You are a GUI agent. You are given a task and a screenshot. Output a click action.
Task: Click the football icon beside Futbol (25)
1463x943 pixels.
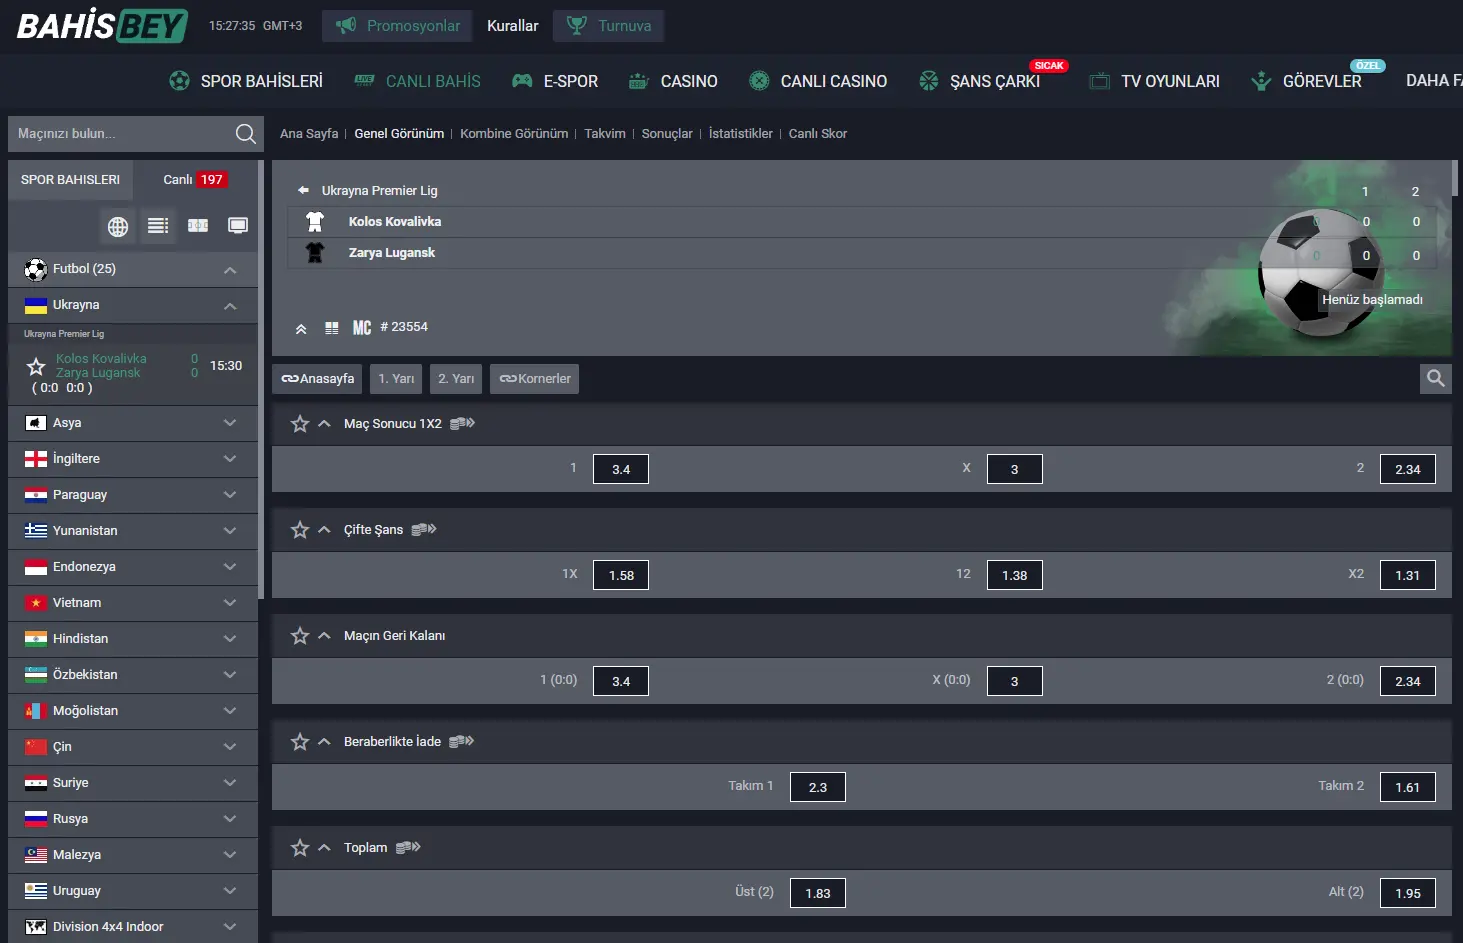[x=36, y=269]
